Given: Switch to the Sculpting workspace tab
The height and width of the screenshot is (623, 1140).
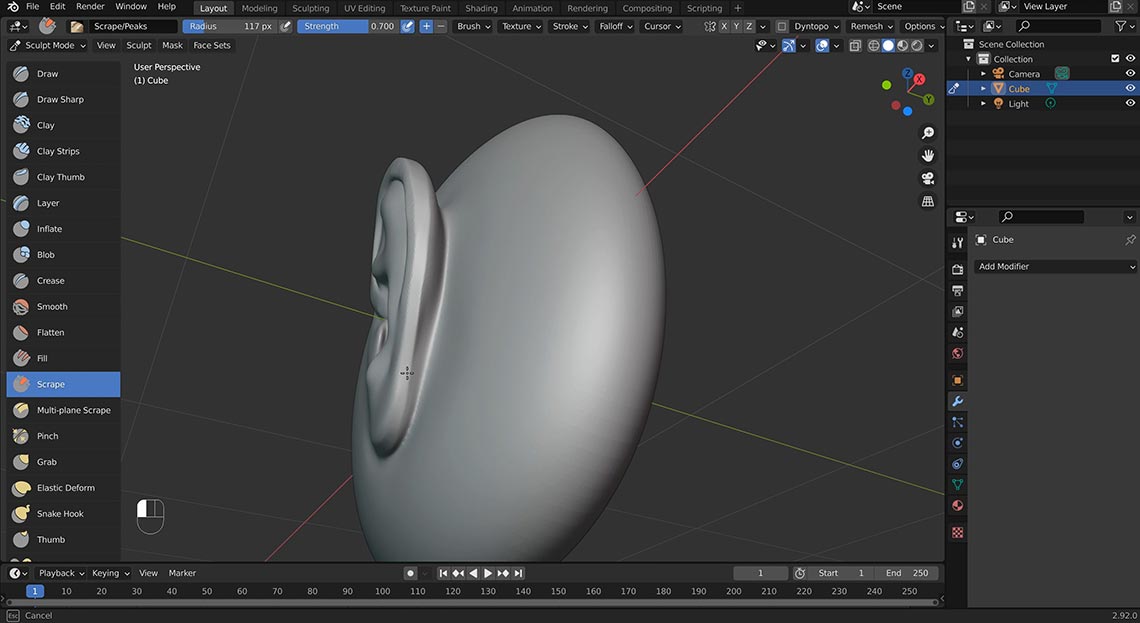Looking at the screenshot, I should pos(310,8).
